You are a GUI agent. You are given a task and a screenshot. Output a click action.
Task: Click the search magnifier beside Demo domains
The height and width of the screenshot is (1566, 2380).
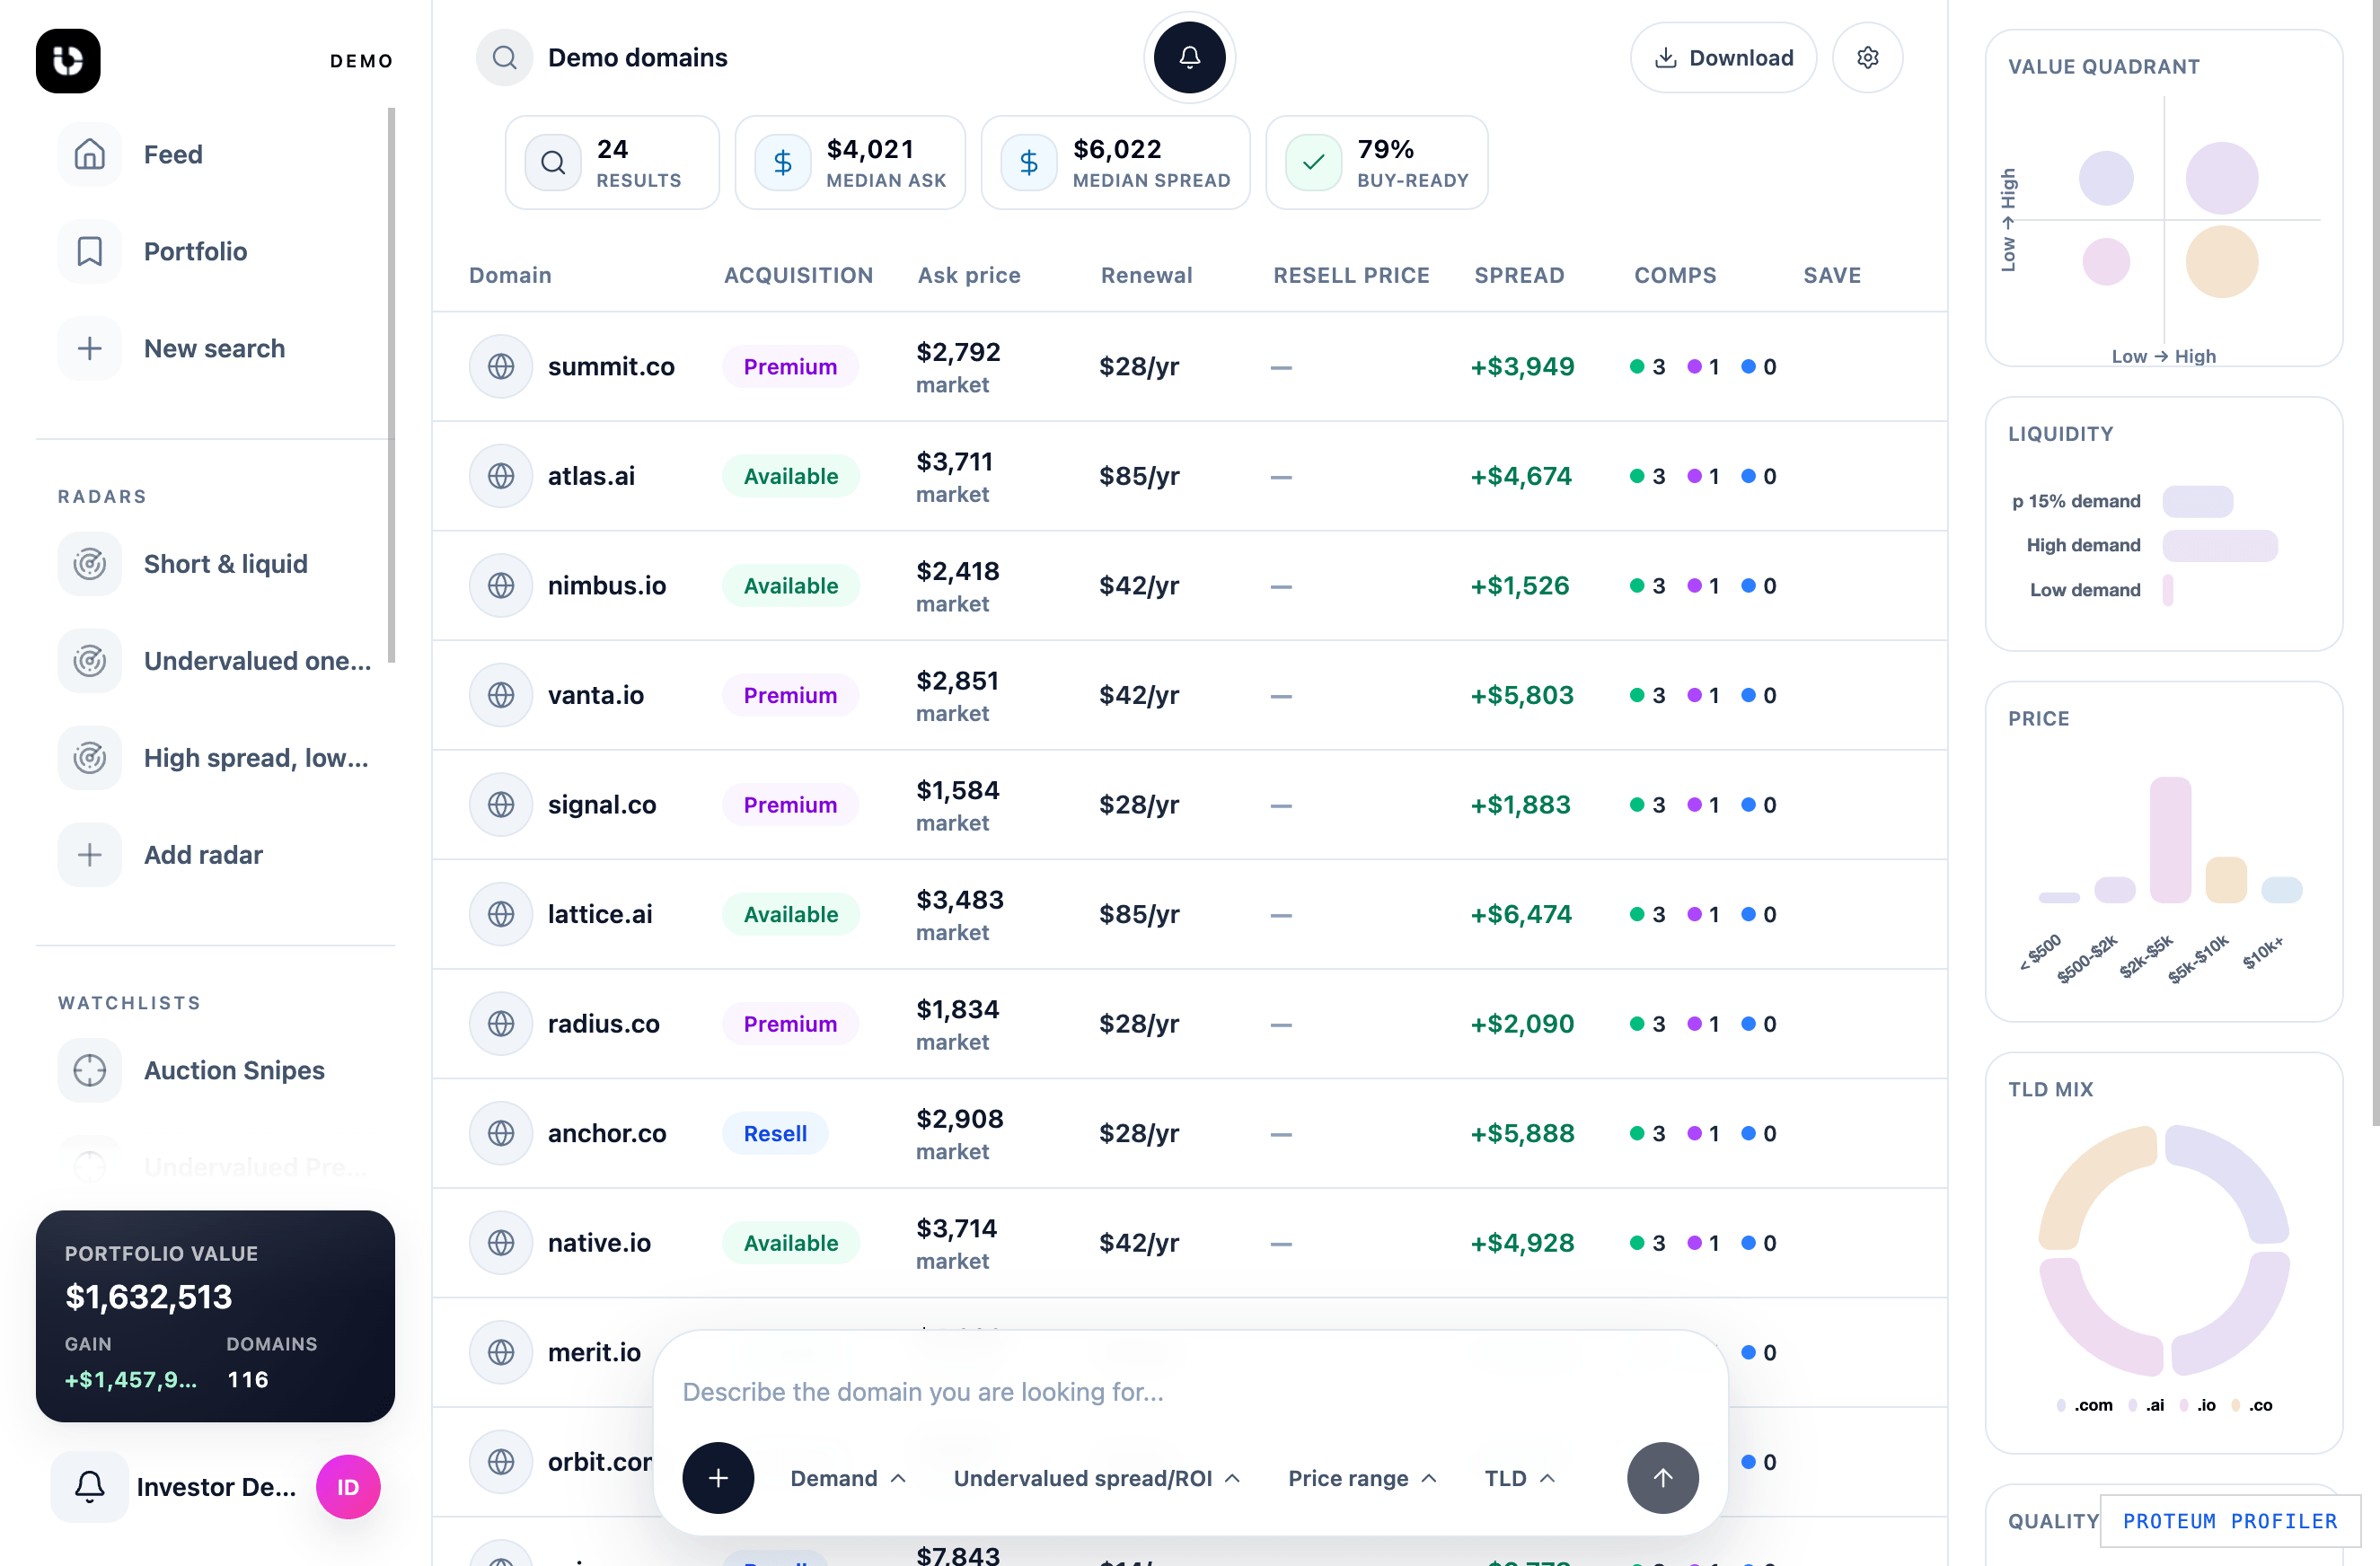[505, 58]
